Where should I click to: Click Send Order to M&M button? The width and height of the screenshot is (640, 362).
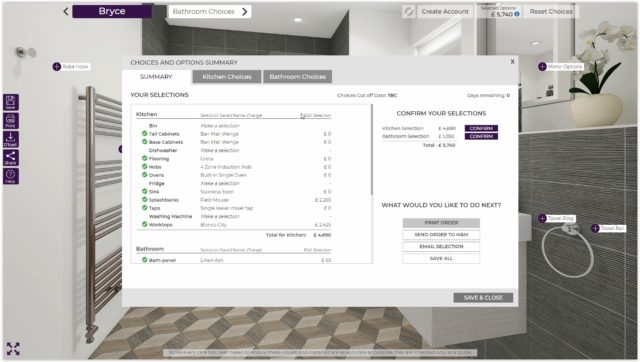point(441,235)
